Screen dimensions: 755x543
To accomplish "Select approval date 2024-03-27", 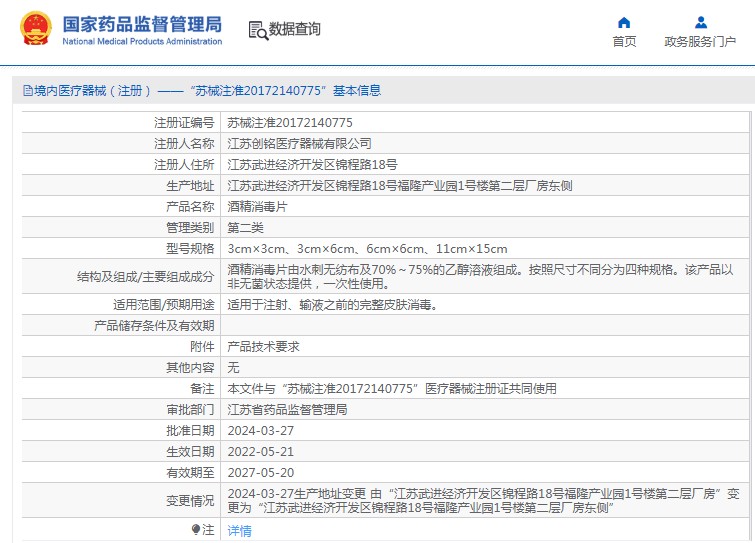I will (260, 431).
